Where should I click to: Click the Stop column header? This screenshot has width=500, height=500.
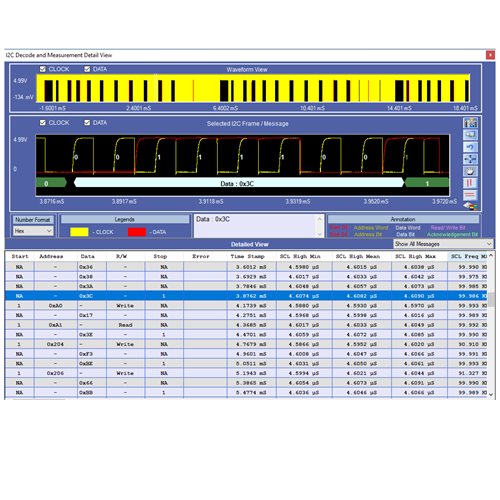tap(160, 256)
